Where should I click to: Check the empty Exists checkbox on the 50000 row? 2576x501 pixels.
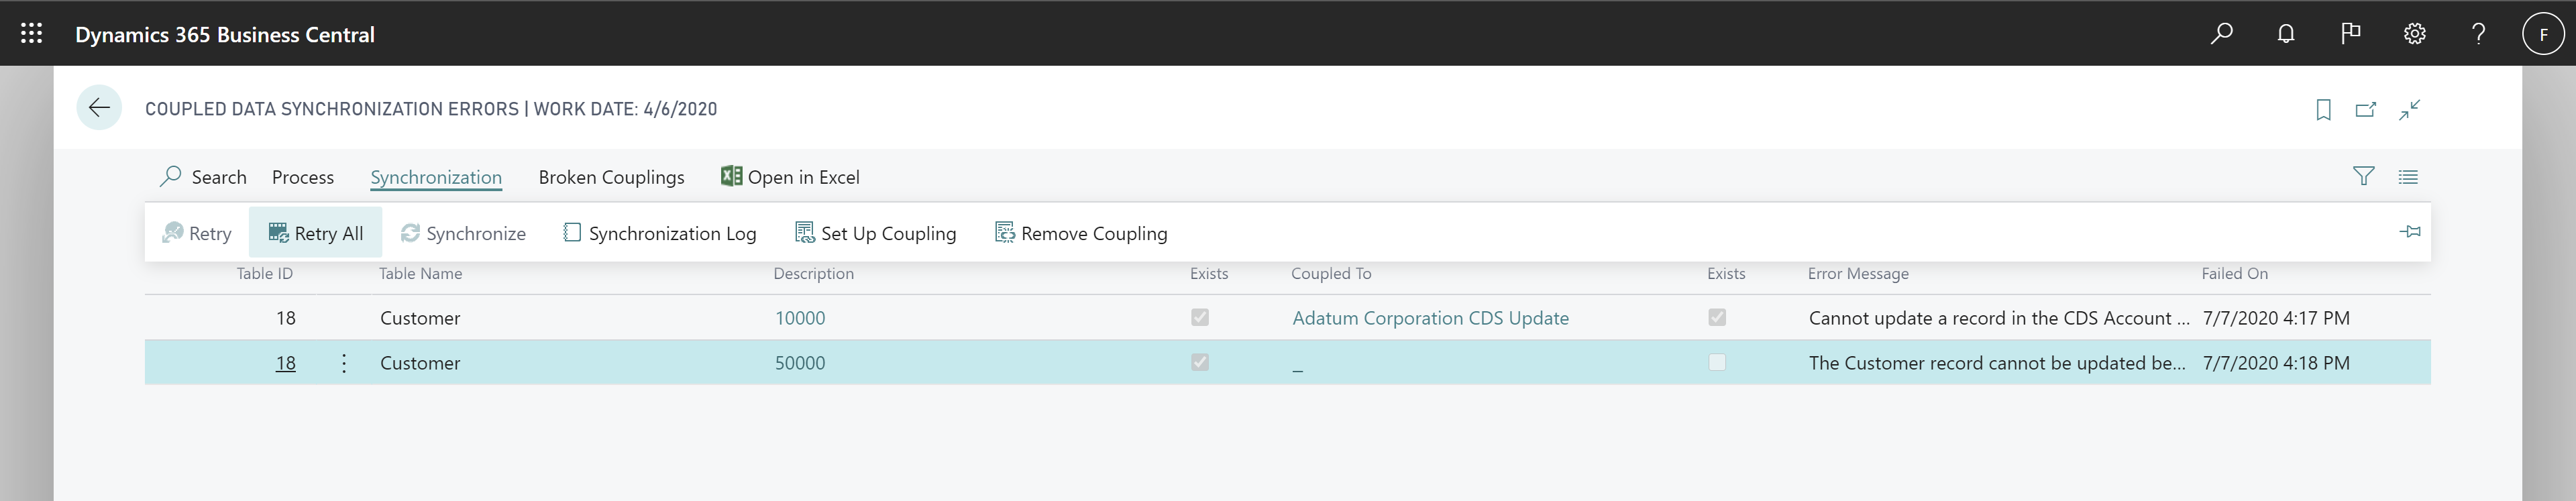click(x=1717, y=363)
